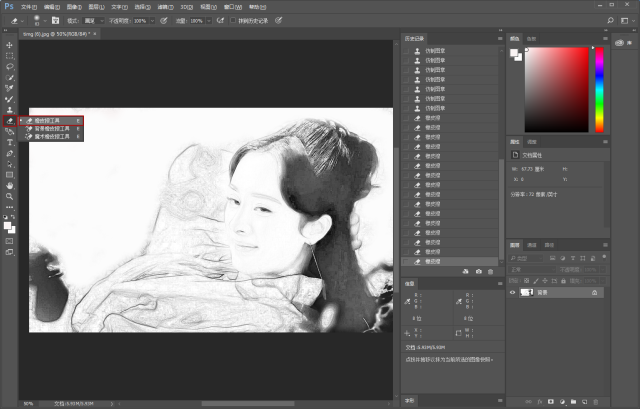Toggle pixel layer filter in Layers panel
Viewport: 640px width, 409px height.
(552, 258)
